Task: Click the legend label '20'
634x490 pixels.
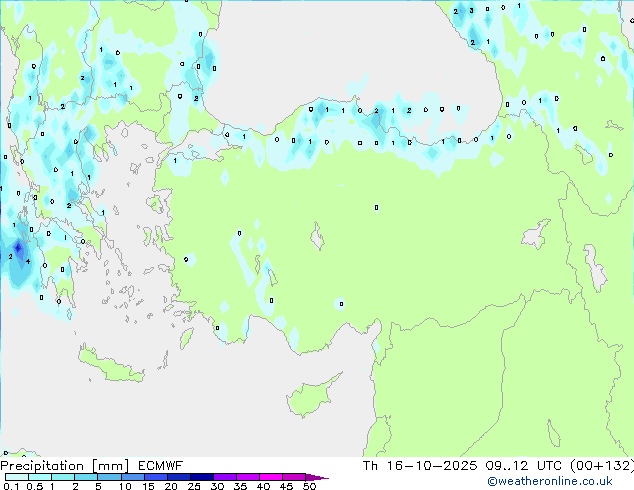Action: pos(171,486)
